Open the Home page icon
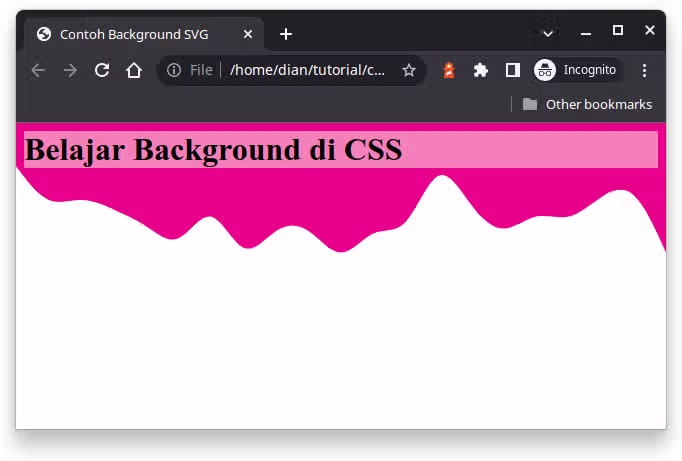The width and height of the screenshot is (682, 461). click(134, 70)
